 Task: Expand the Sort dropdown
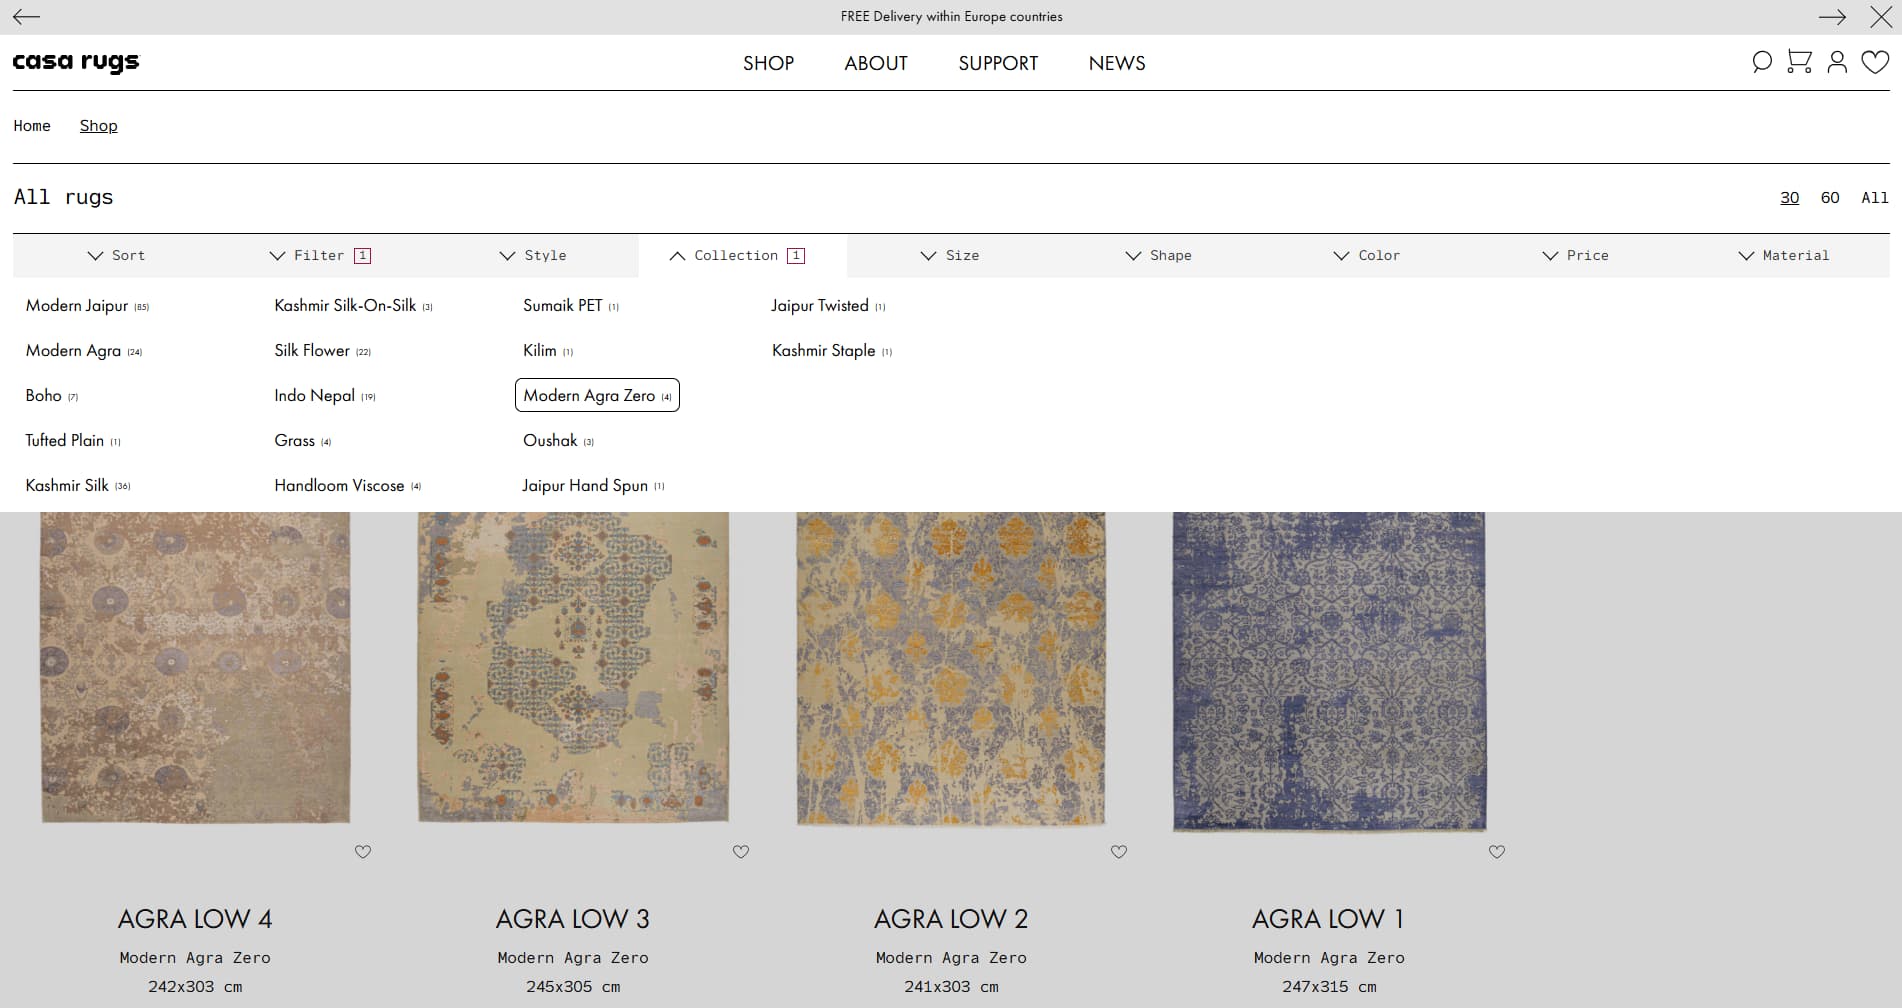(x=117, y=256)
